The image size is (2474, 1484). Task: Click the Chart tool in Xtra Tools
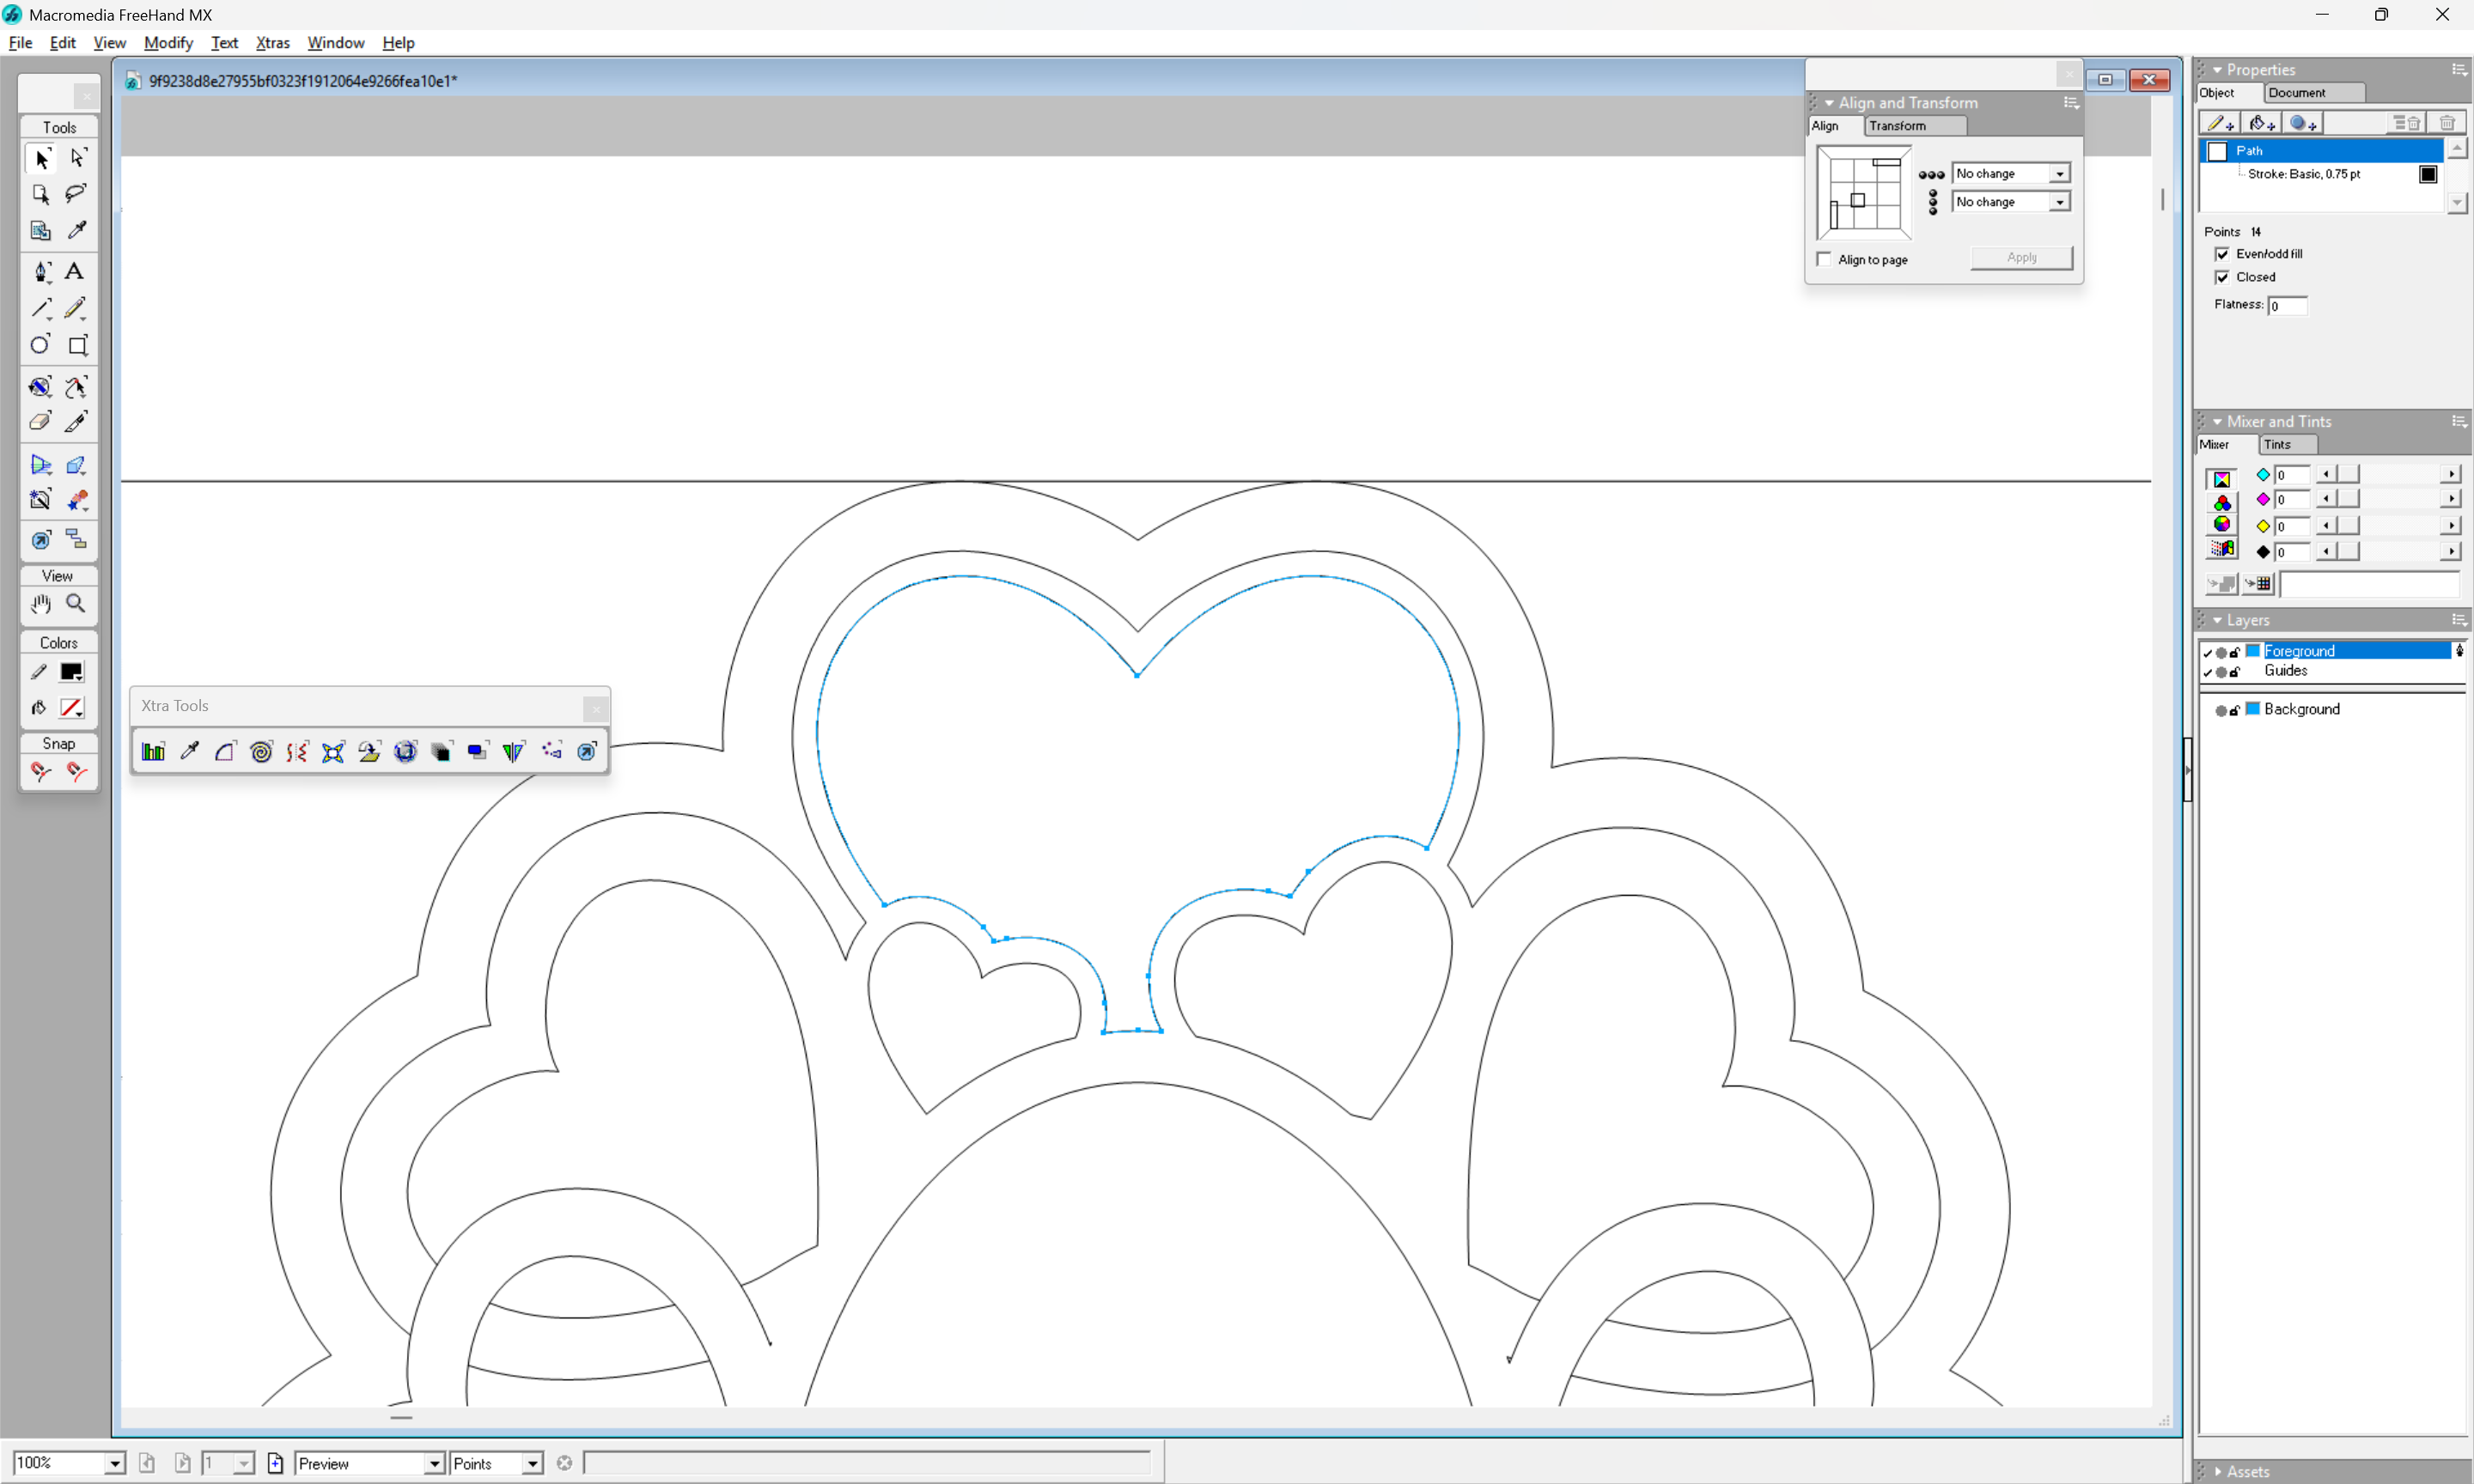click(x=153, y=751)
